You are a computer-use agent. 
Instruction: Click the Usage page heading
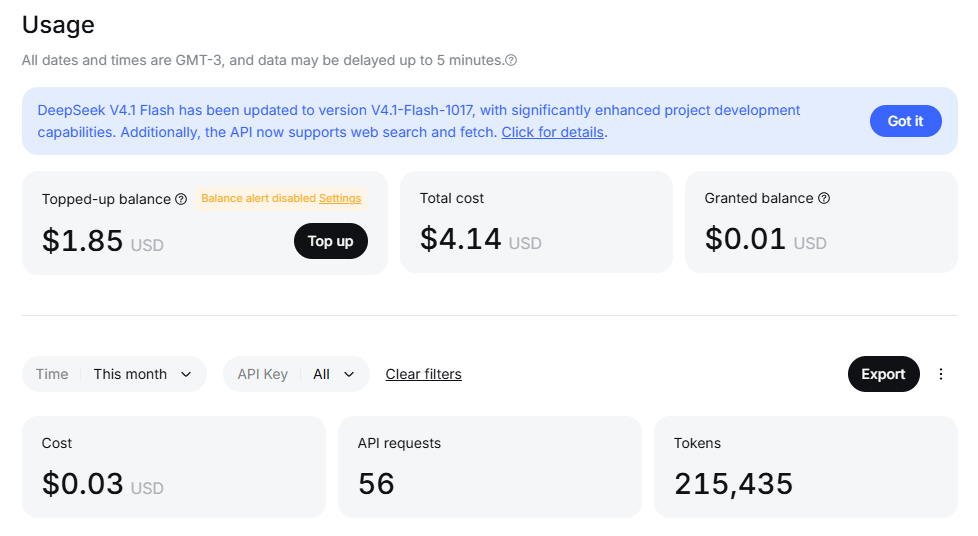(58, 25)
